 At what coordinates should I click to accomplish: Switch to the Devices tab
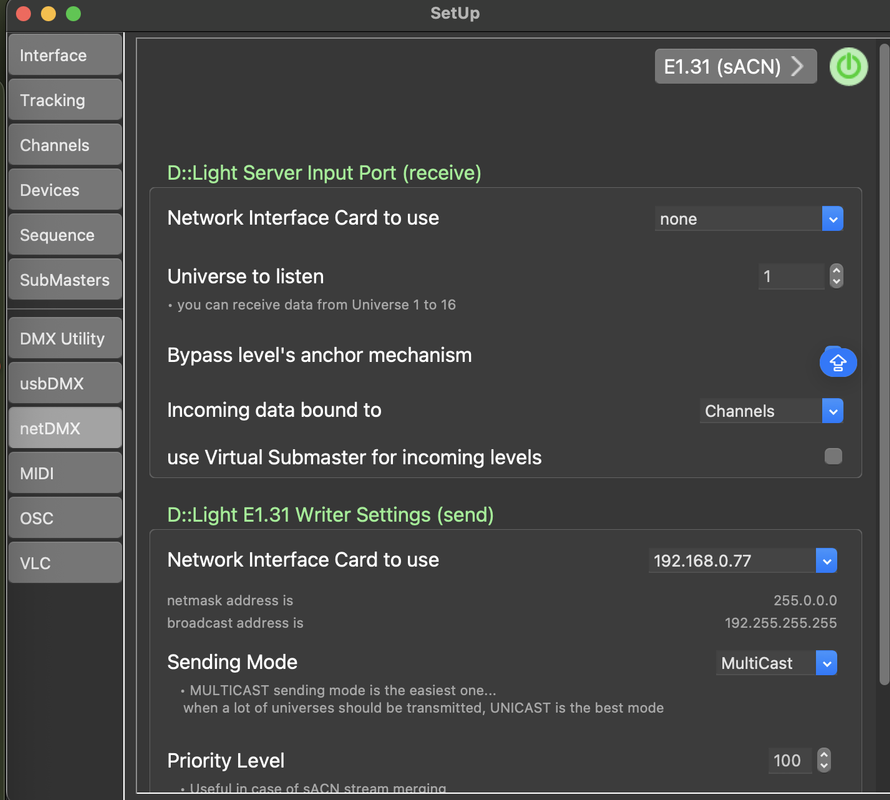[65, 190]
